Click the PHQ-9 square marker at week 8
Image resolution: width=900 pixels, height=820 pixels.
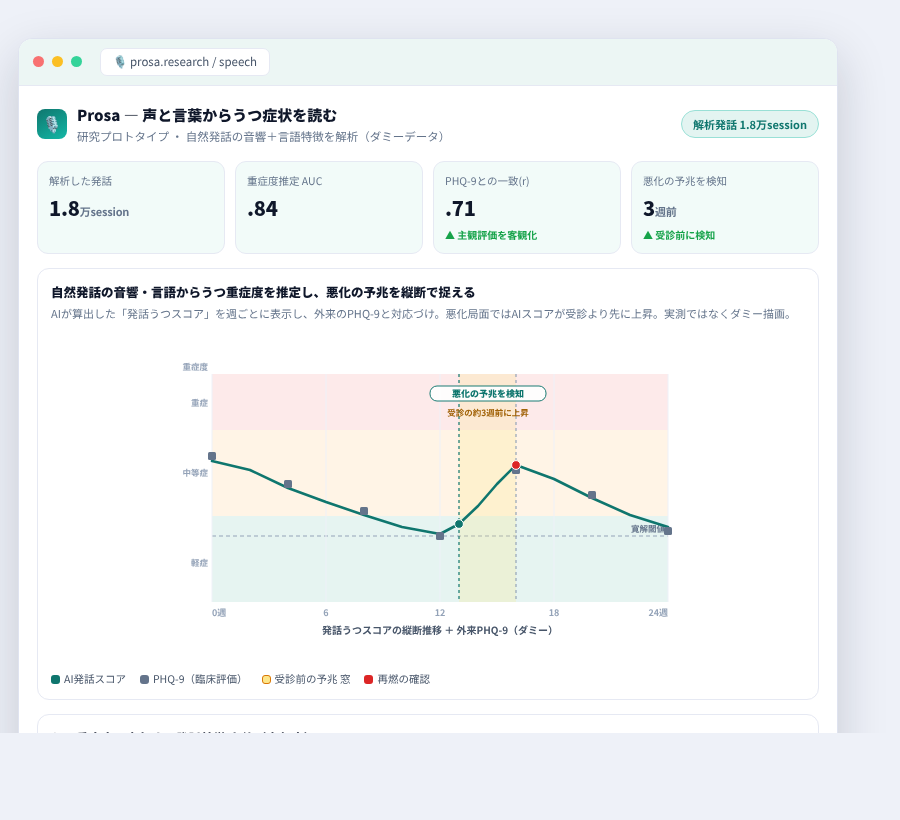click(364, 511)
